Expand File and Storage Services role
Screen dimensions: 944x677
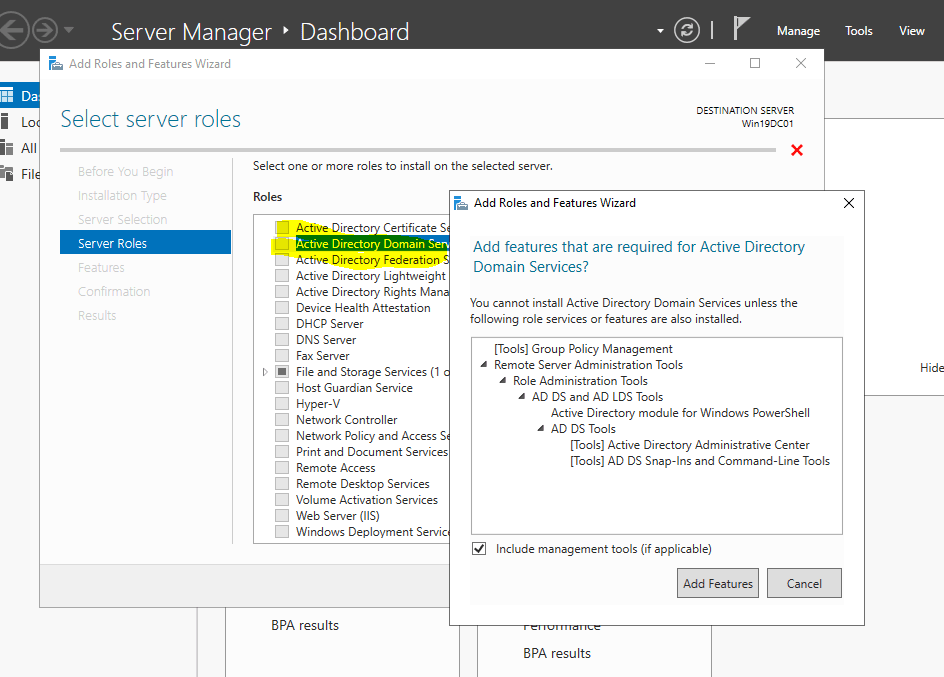click(265, 372)
